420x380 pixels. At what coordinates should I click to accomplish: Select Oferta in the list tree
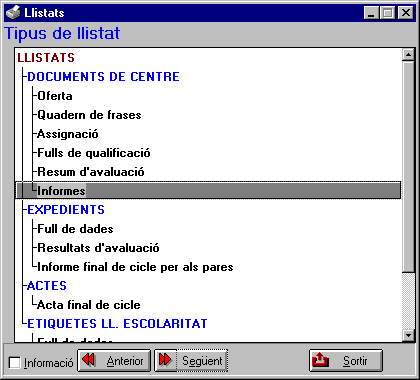click(55, 96)
